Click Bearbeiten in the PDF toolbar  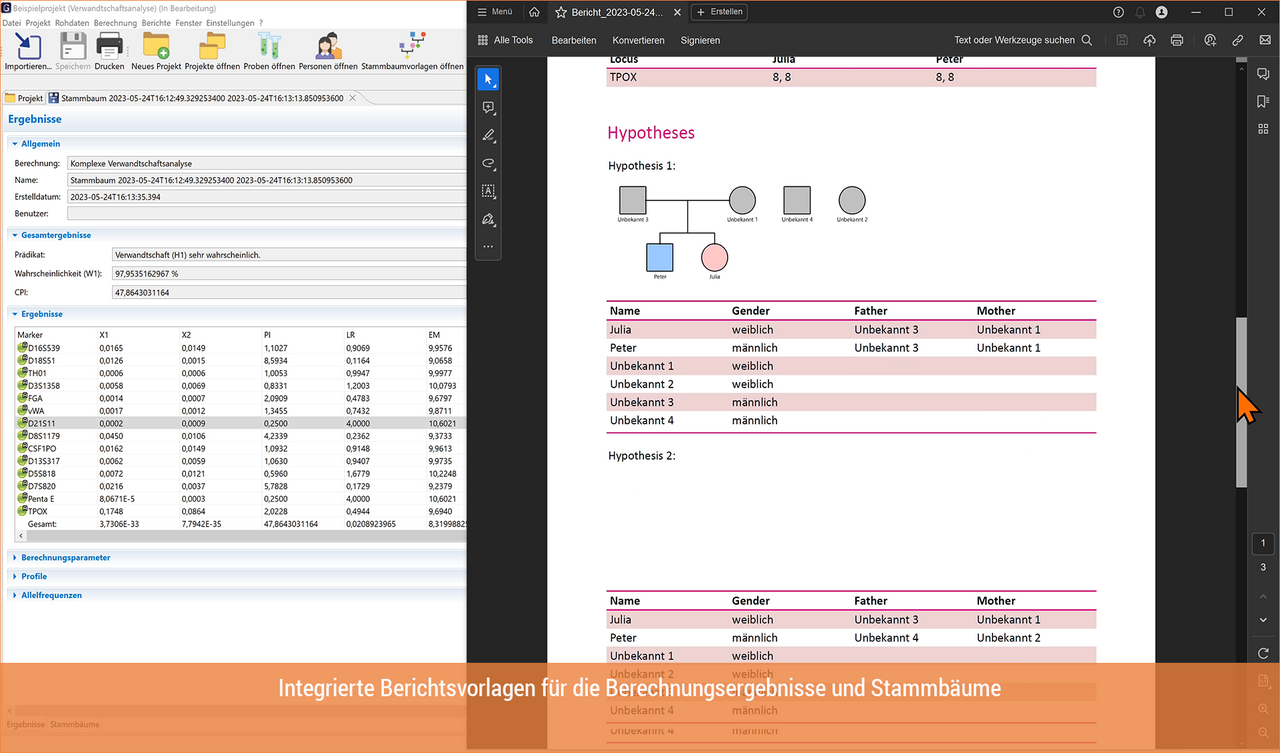[574, 40]
